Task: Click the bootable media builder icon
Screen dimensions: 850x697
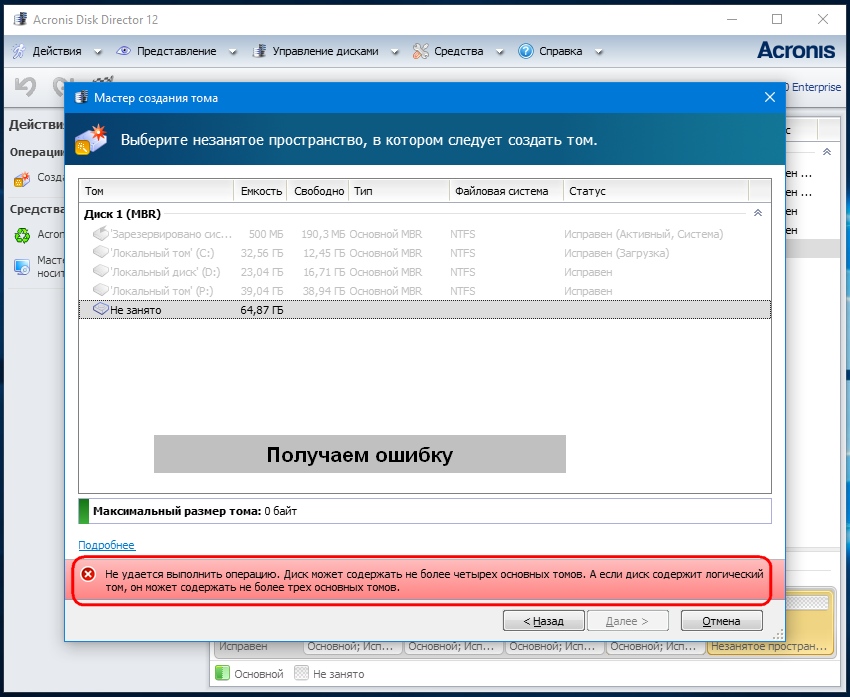Action: (21, 266)
